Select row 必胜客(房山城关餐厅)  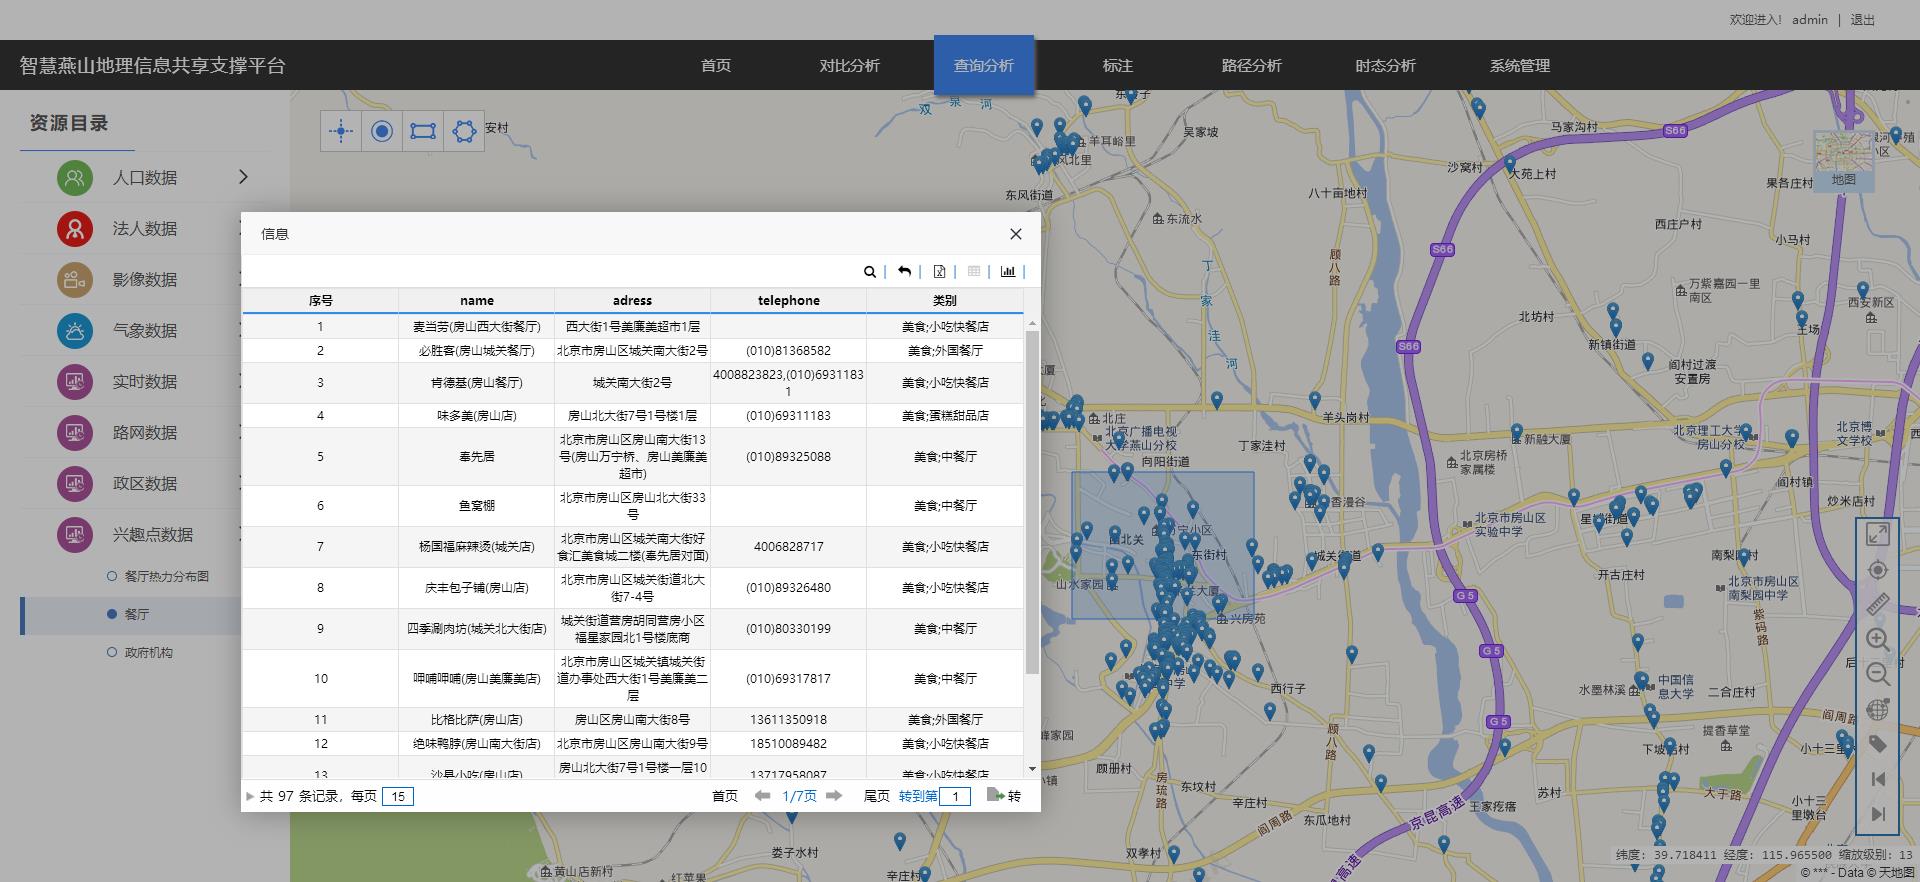(633, 351)
